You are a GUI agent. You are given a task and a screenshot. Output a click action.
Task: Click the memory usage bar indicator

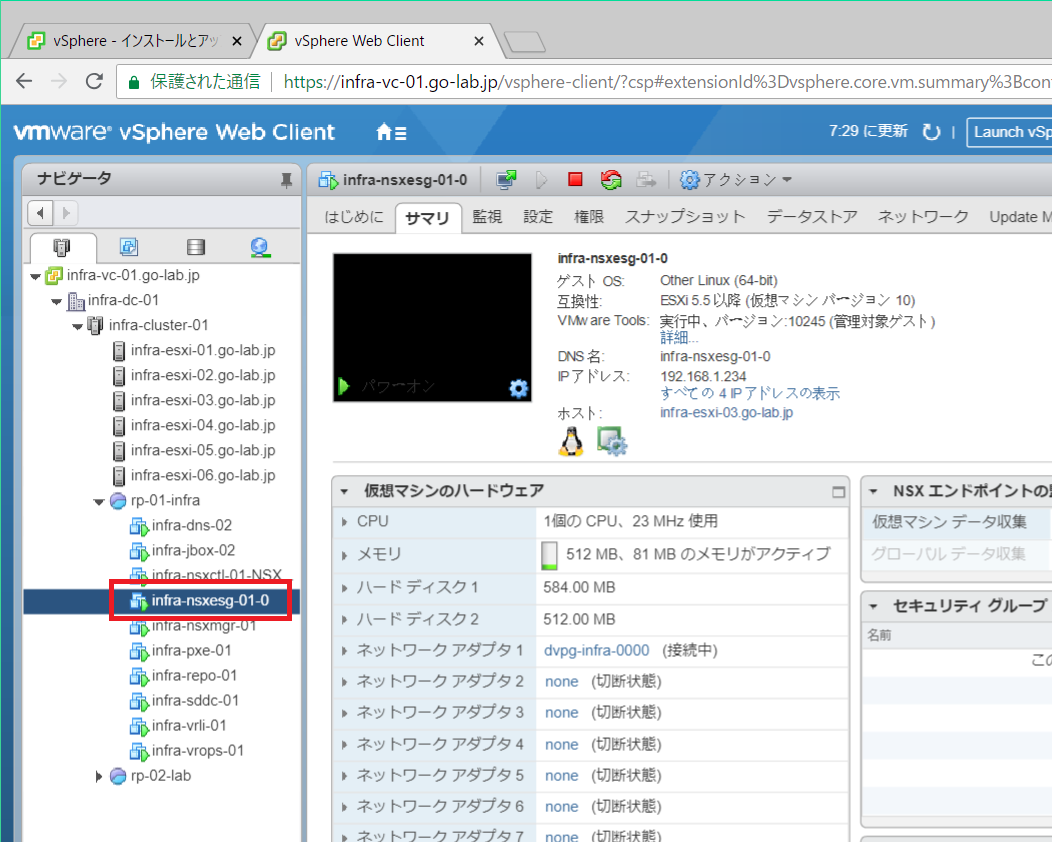click(x=549, y=556)
